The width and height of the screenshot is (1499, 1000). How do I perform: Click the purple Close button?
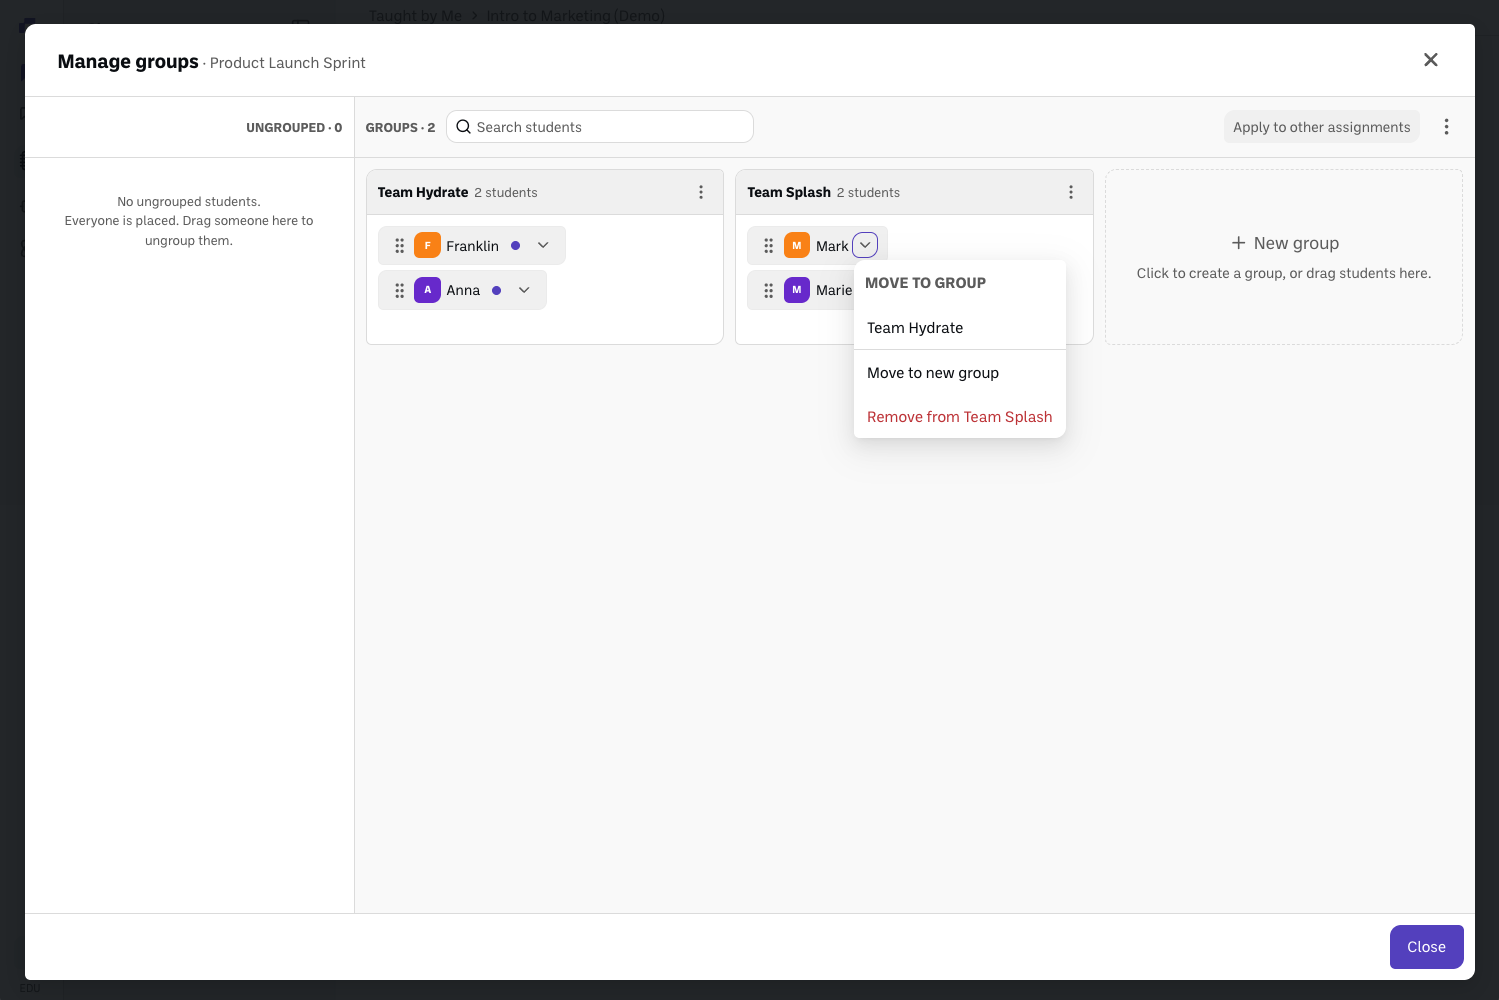click(1426, 947)
